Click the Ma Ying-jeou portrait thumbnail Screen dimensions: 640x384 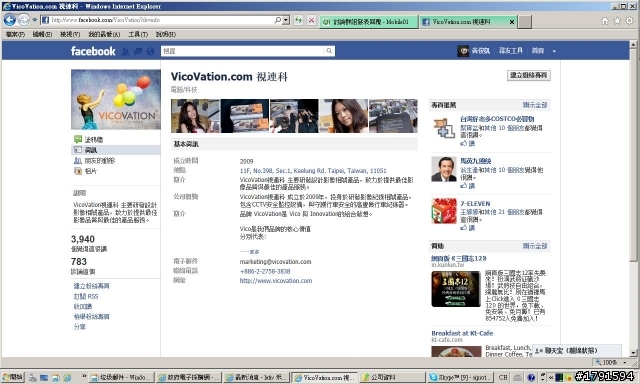pyautogui.click(x=444, y=169)
